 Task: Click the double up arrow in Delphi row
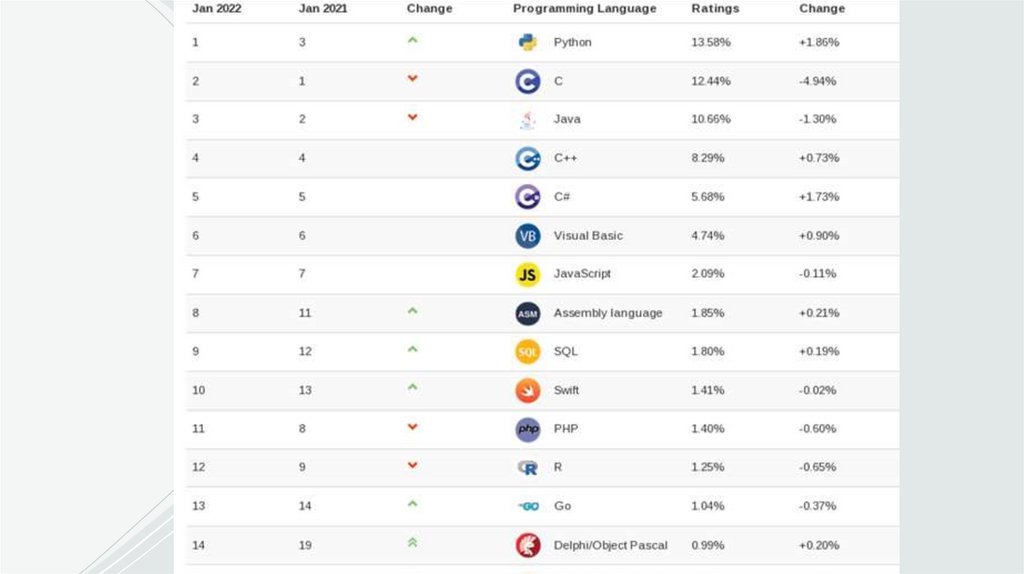pyautogui.click(x=412, y=542)
